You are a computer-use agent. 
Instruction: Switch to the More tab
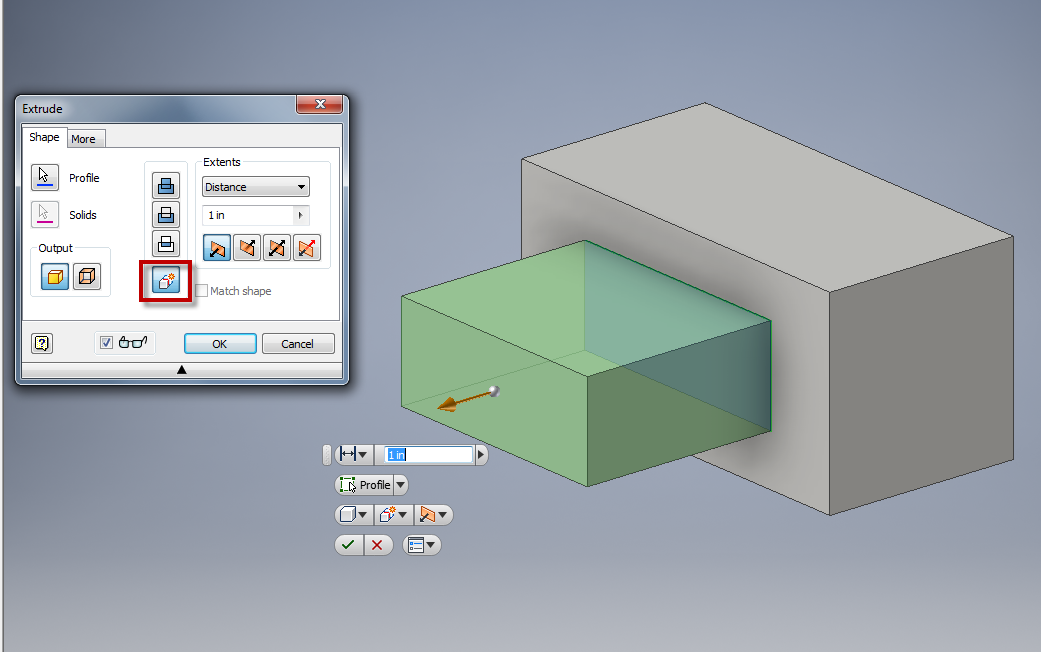point(84,139)
